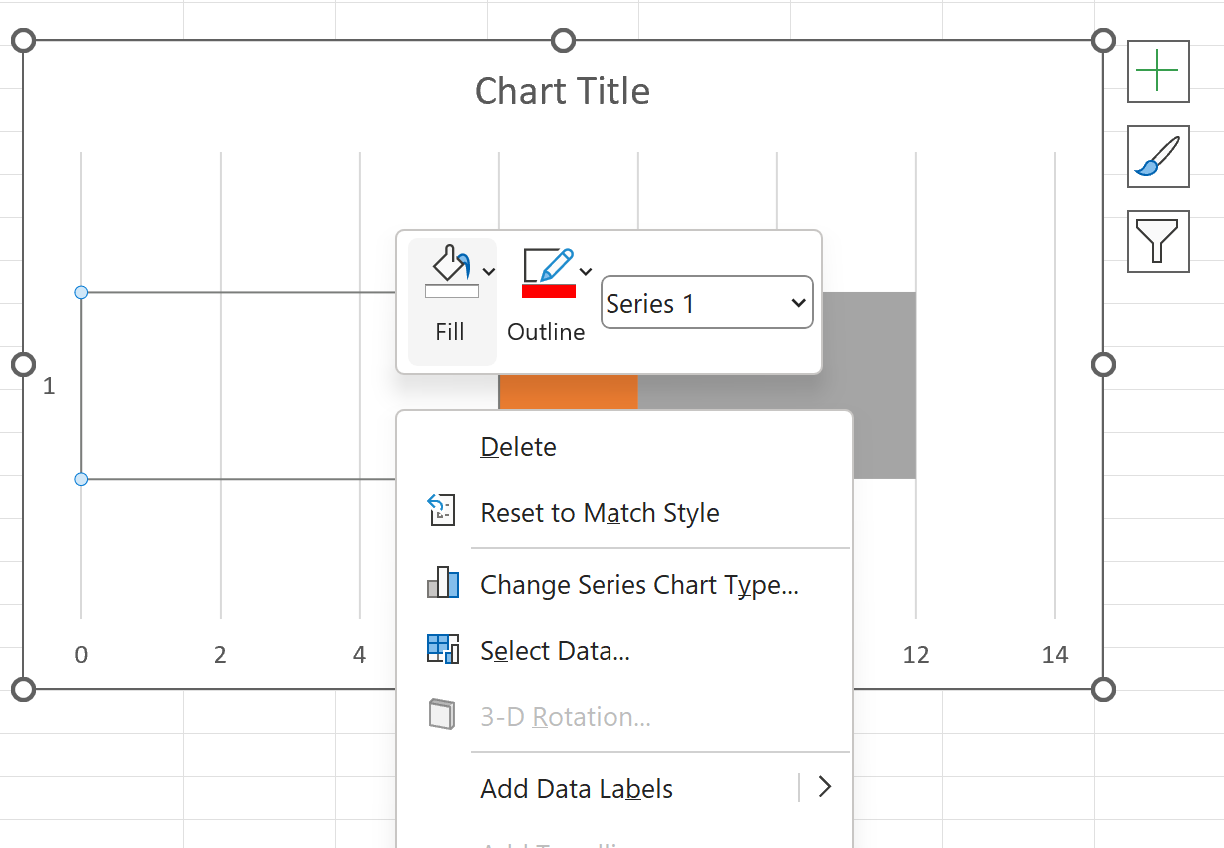Click the top-right chart resize handle
This screenshot has width=1224, height=848.
1103,40
